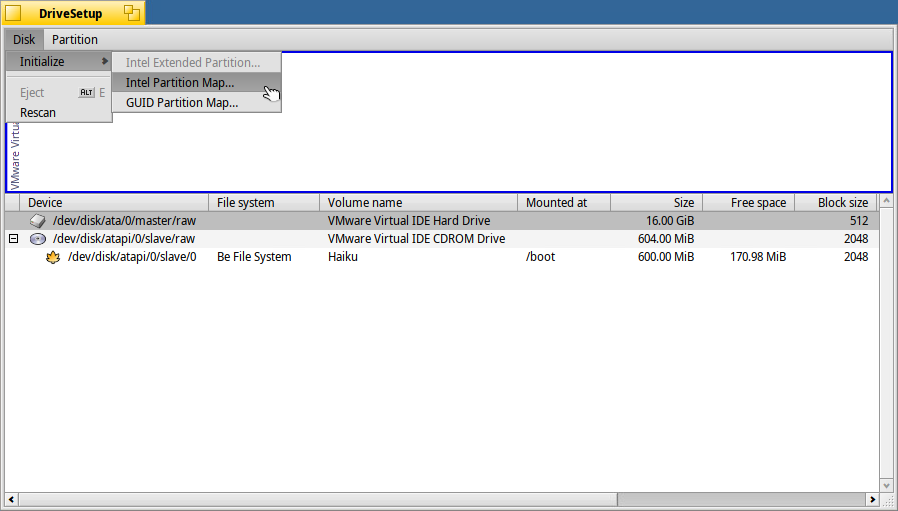
Task: Click the vertical scrollbar down arrow
Action: (x=886, y=483)
